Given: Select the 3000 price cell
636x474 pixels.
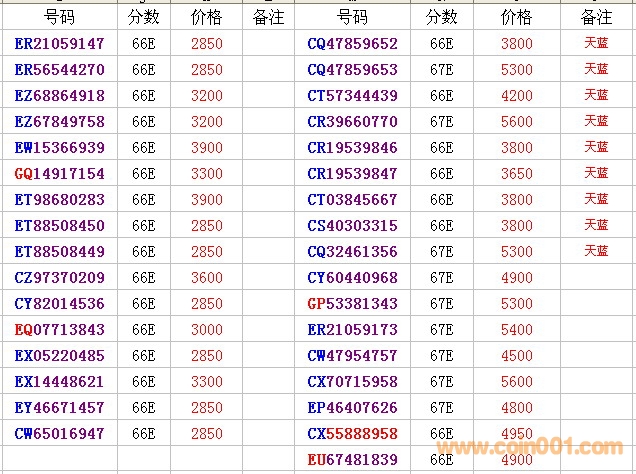Looking at the screenshot, I should tap(207, 330).
